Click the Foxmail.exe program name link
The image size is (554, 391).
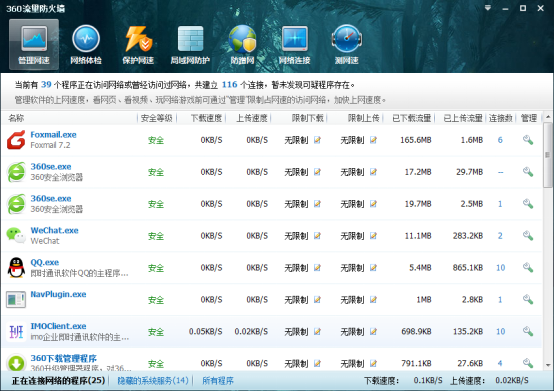[53, 135]
